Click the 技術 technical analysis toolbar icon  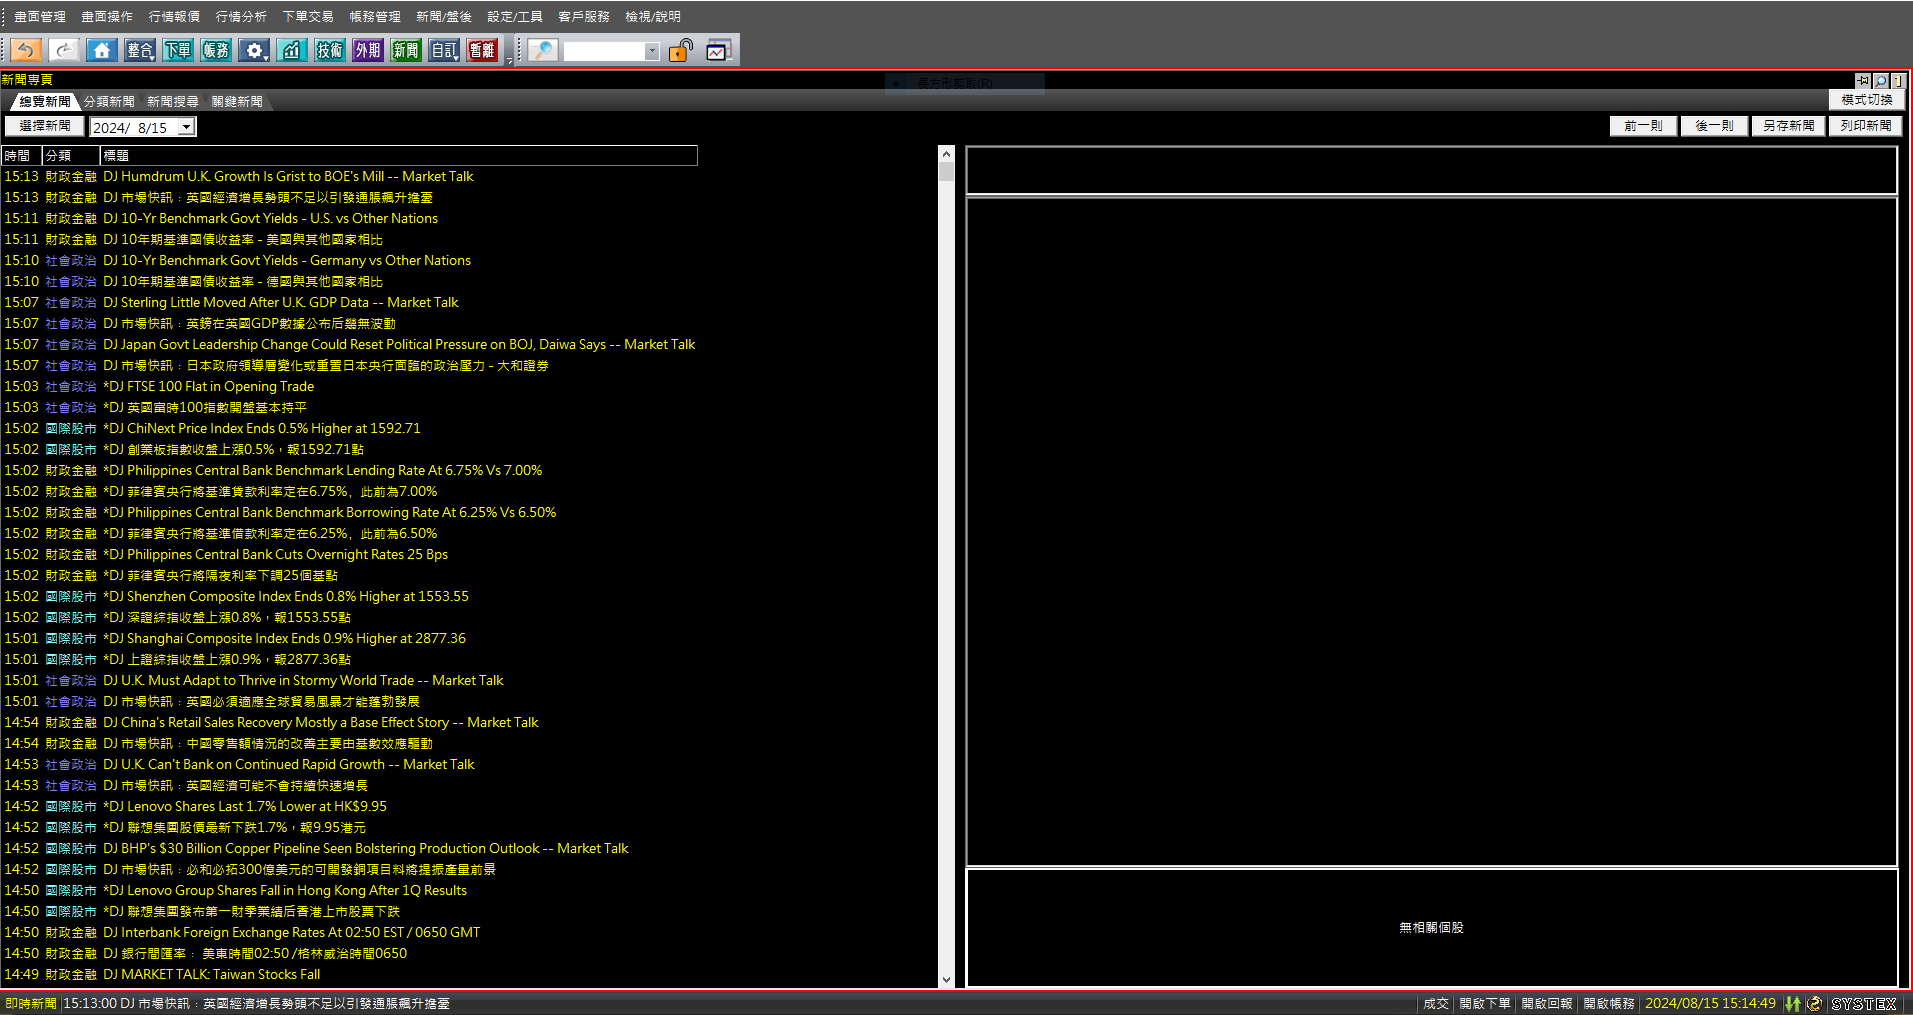click(x=329, y=50)
